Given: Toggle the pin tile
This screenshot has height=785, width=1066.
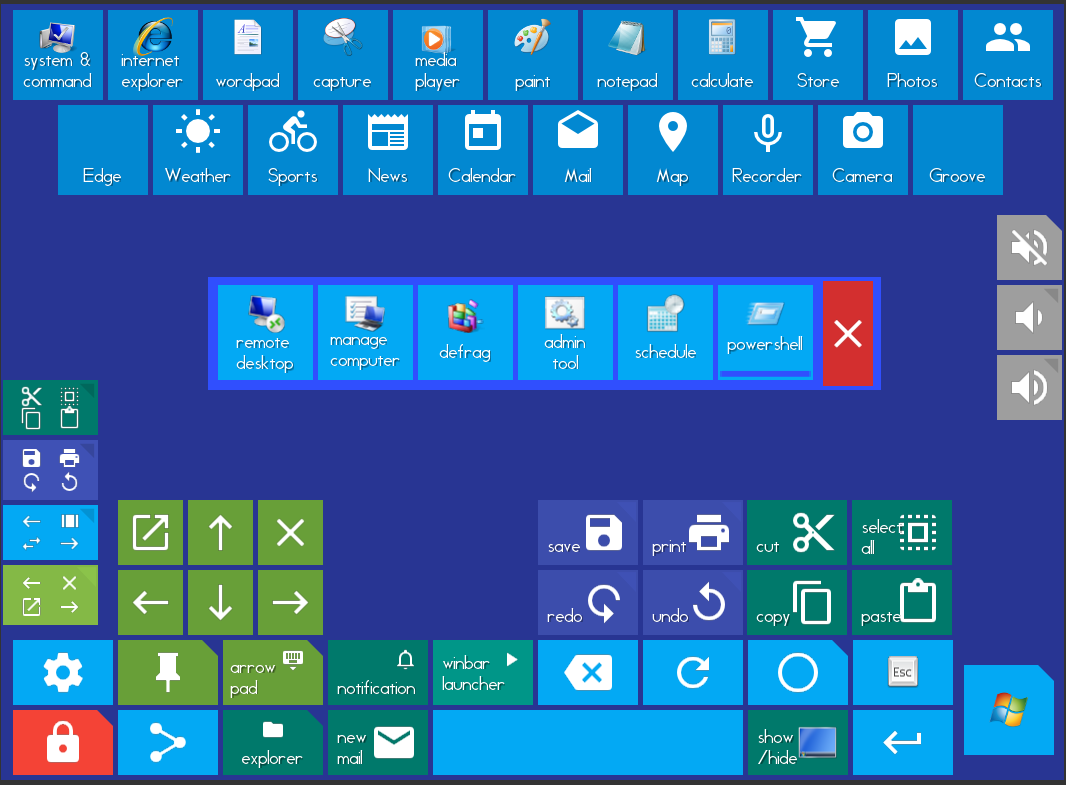Looking at the screenshot, I should pyautogui.click(x=168, y=672).
